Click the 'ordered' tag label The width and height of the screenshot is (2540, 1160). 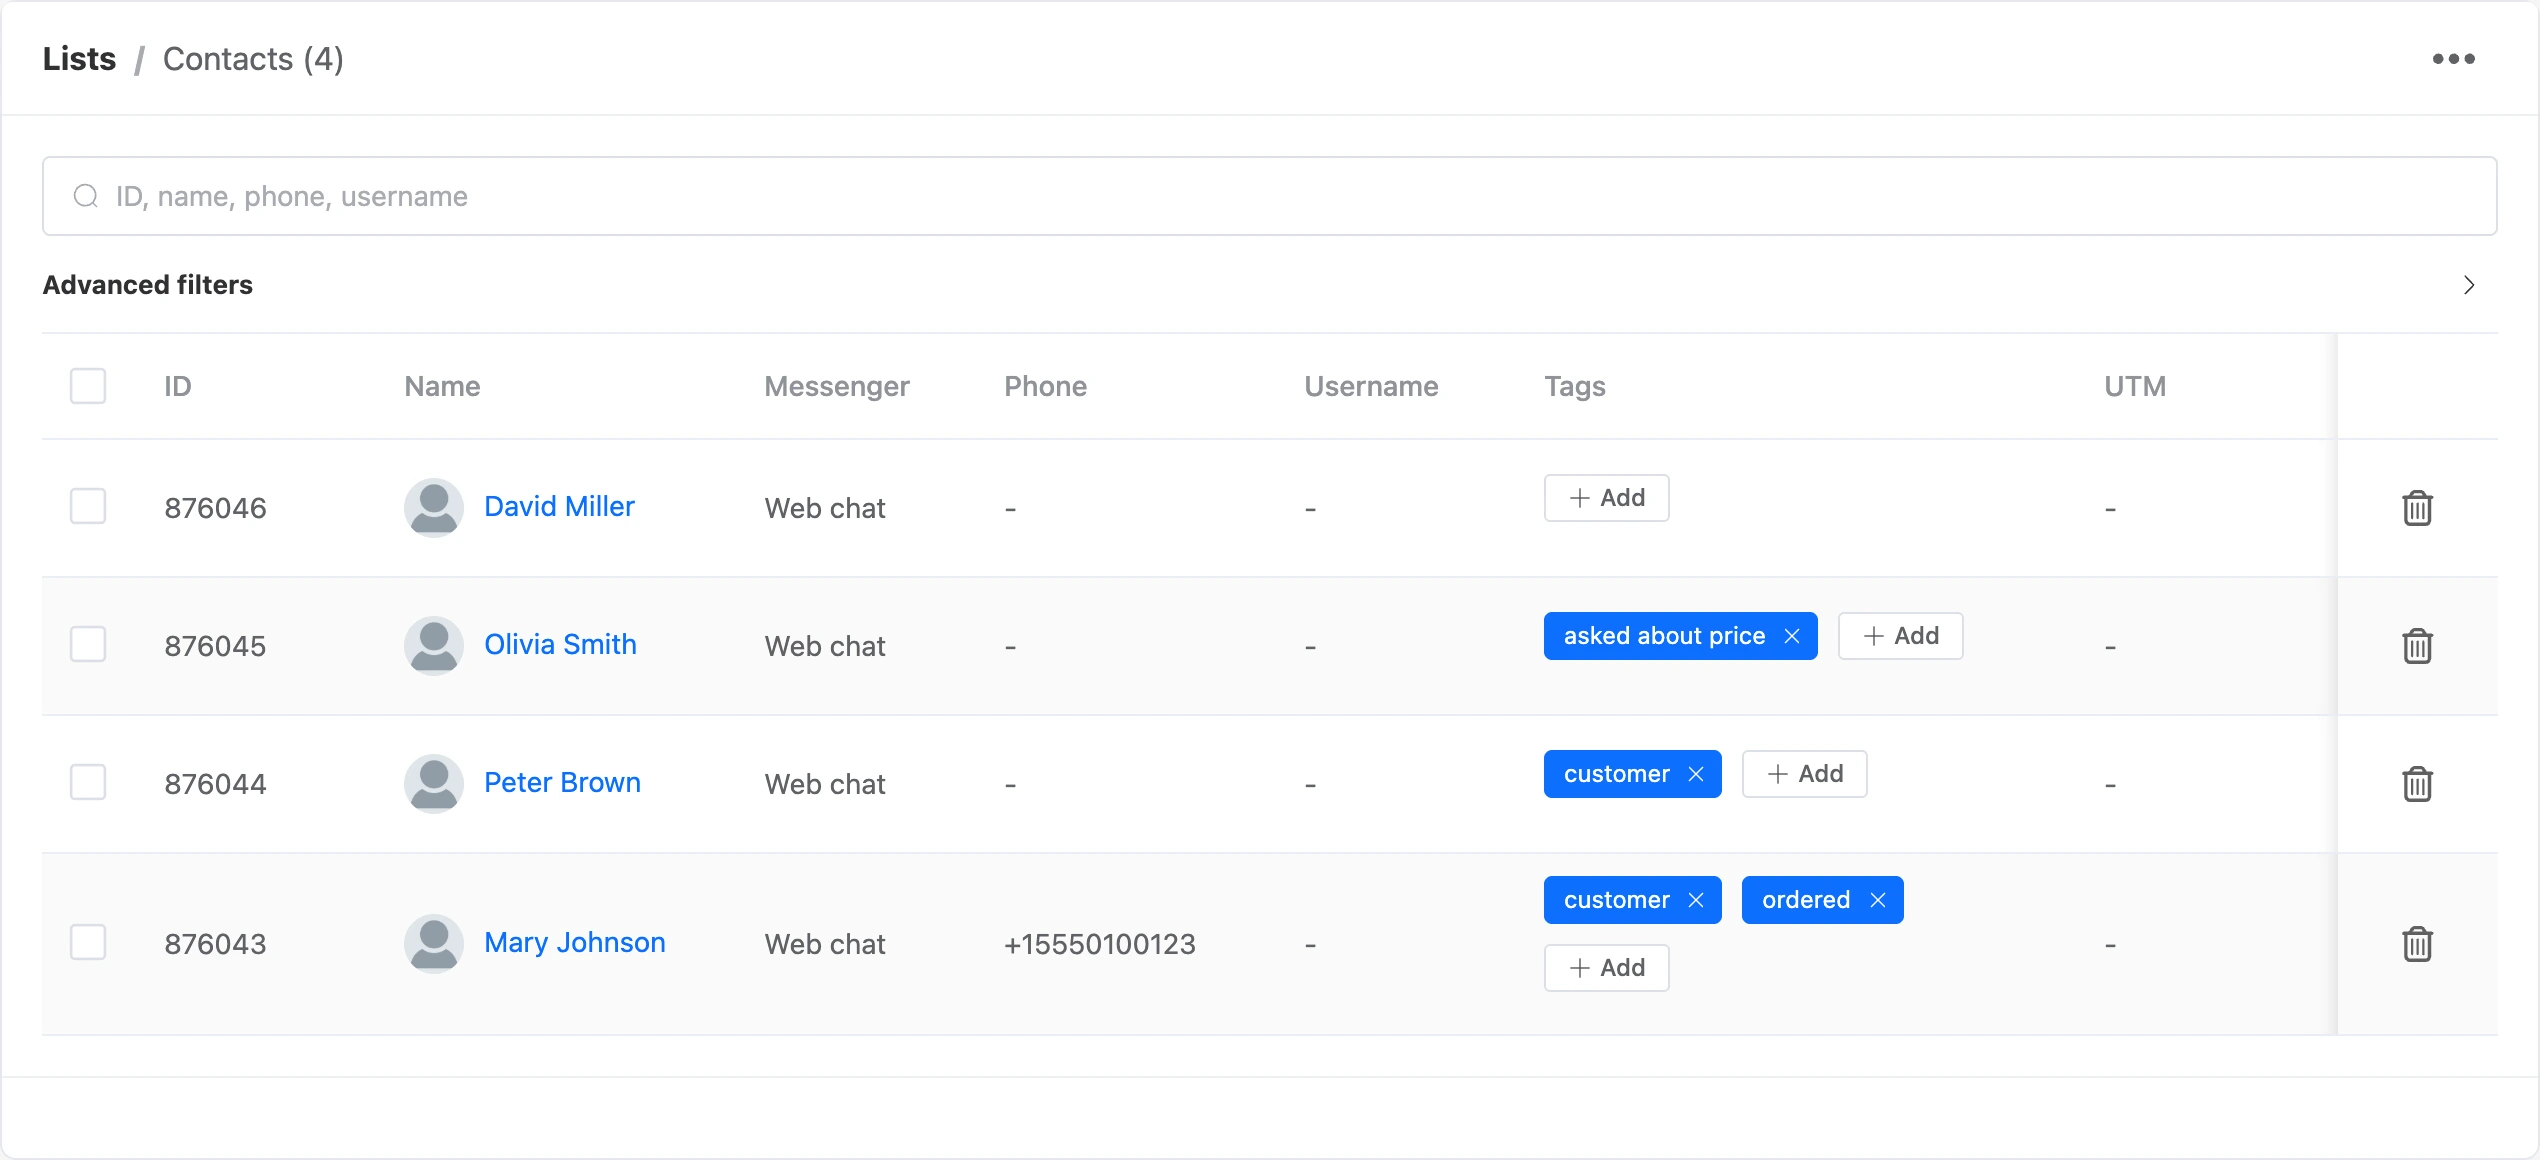pos(1806,900)
